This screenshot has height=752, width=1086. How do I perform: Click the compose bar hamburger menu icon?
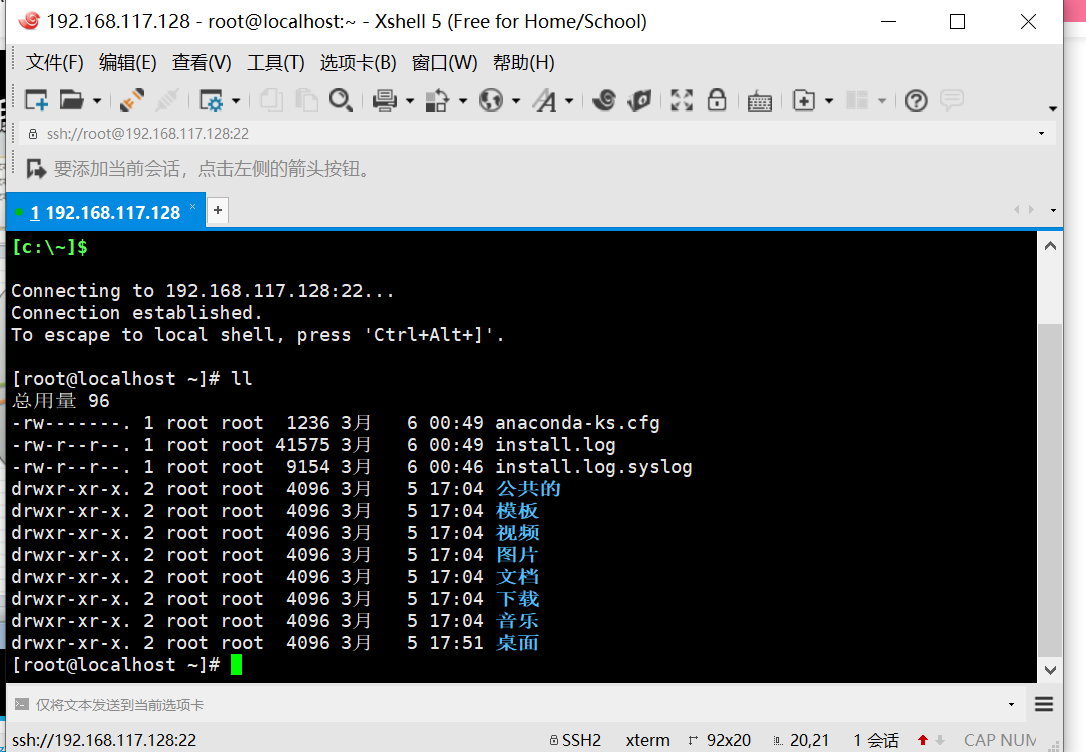click(1044, 705)
